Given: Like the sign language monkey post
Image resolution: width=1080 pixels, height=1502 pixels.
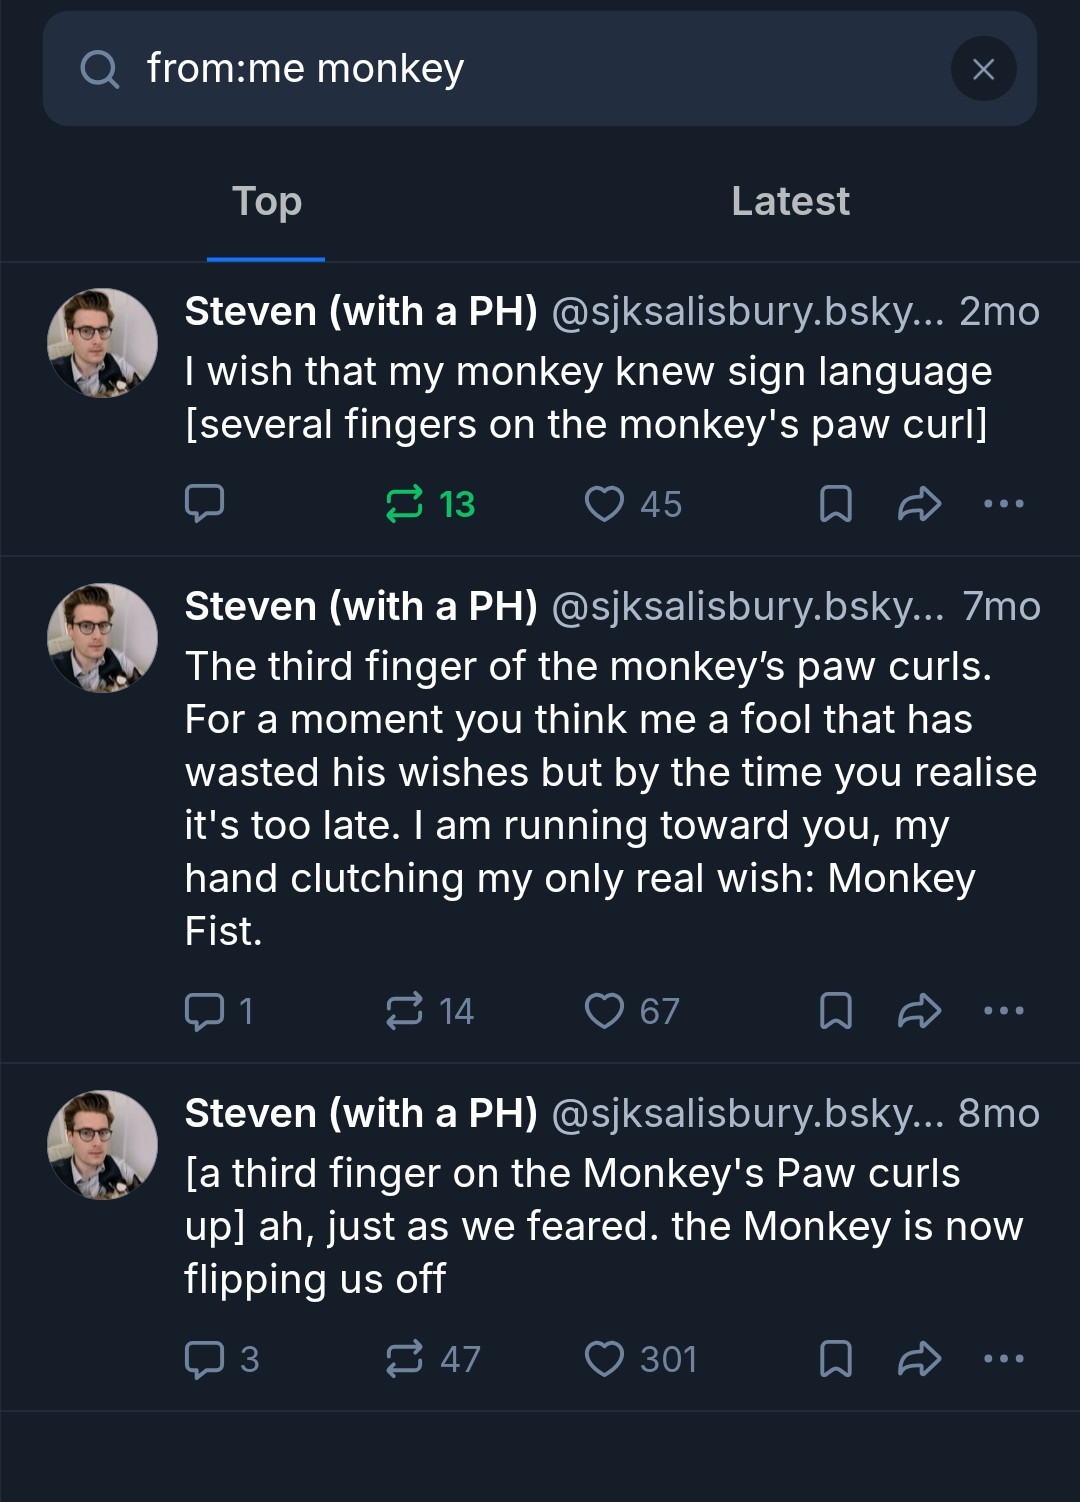Looking at the screenshot, I should [604, 504].
